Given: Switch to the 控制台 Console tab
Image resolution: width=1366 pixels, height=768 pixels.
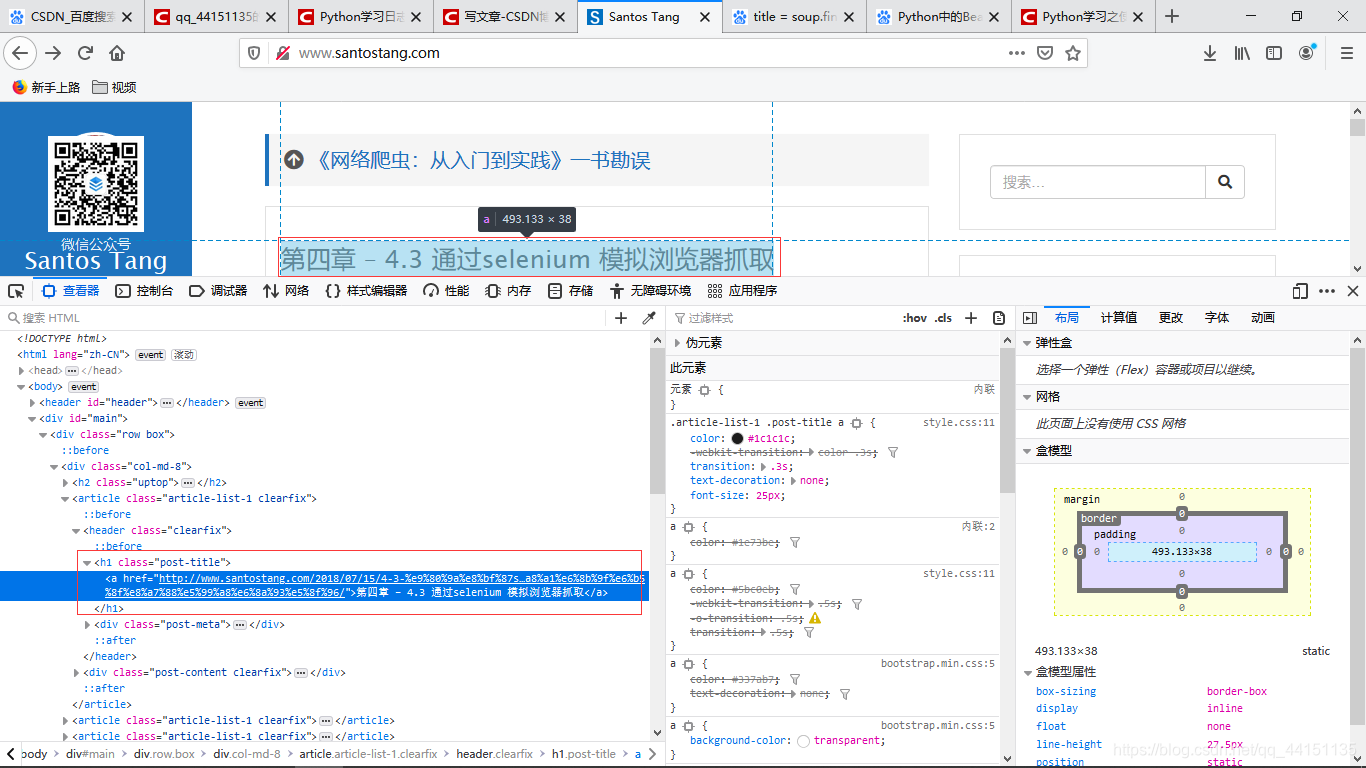Looking at the screenshot, I should 144,291.
